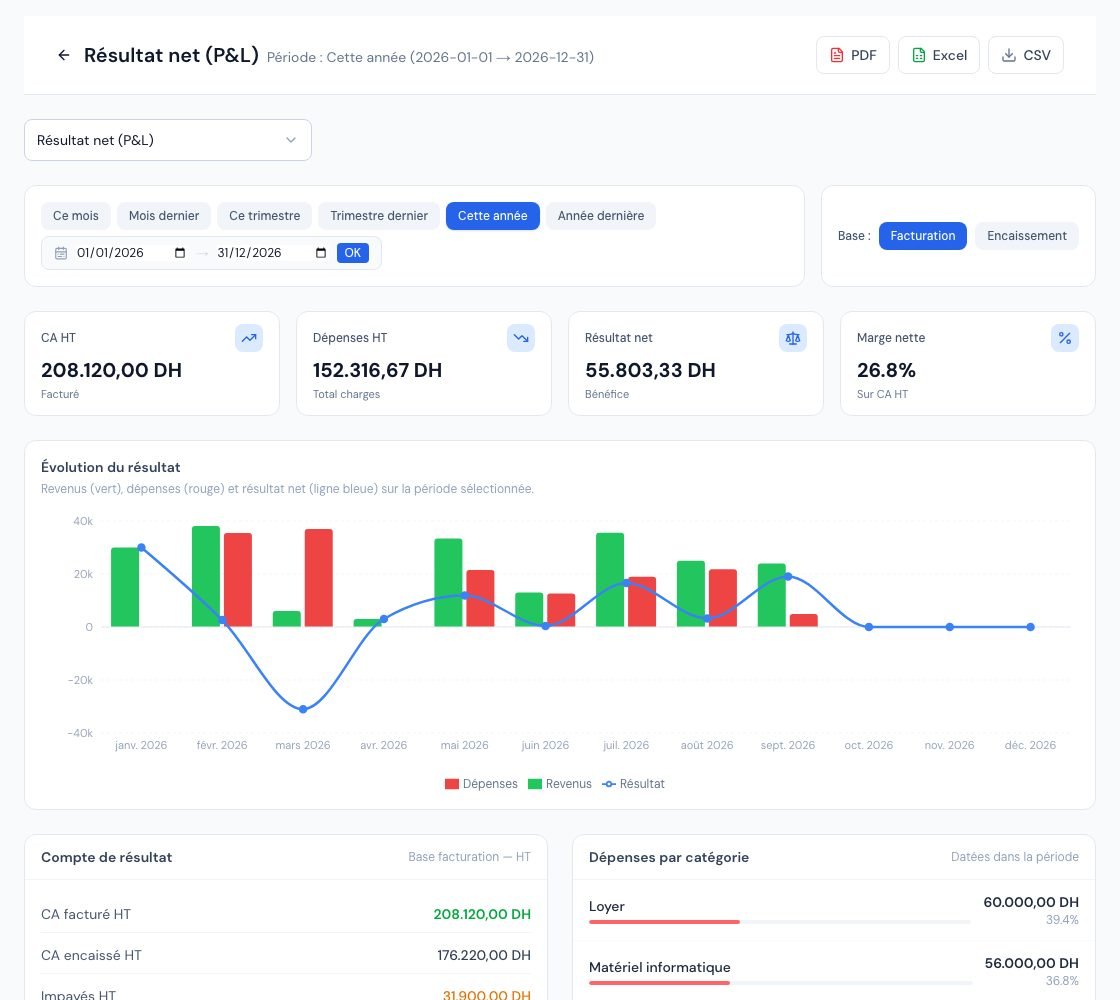1120x1000 pixels.
Task: Click the Loyer amount 60.000,00 DH
Action: pos(1031,902)
